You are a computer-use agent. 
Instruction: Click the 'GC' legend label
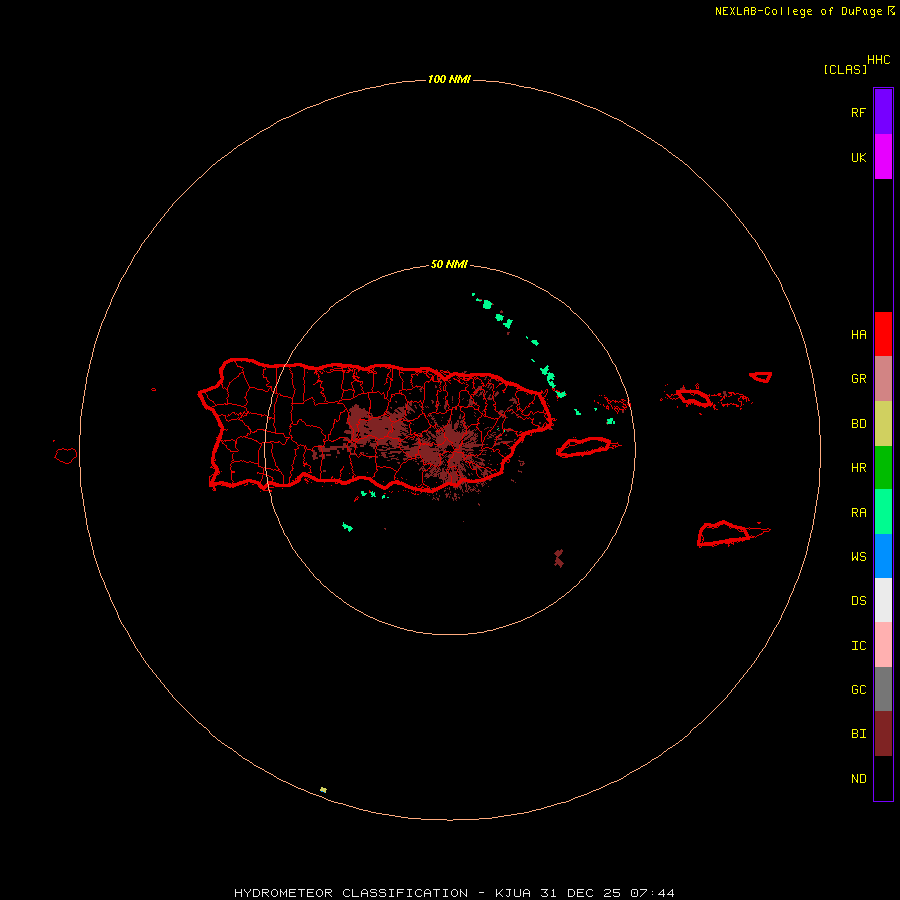pyautogui.click(x=858, y=689)
